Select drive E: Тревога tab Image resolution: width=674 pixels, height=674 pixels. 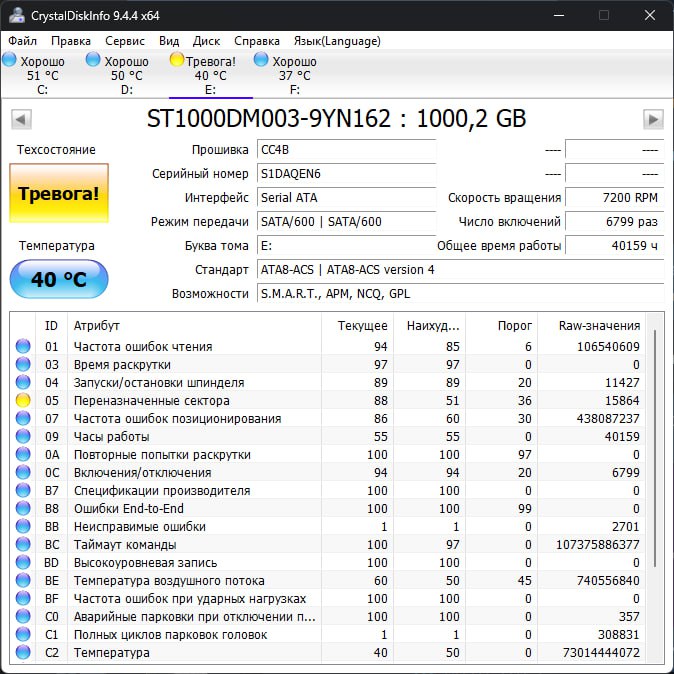point(210,74)
